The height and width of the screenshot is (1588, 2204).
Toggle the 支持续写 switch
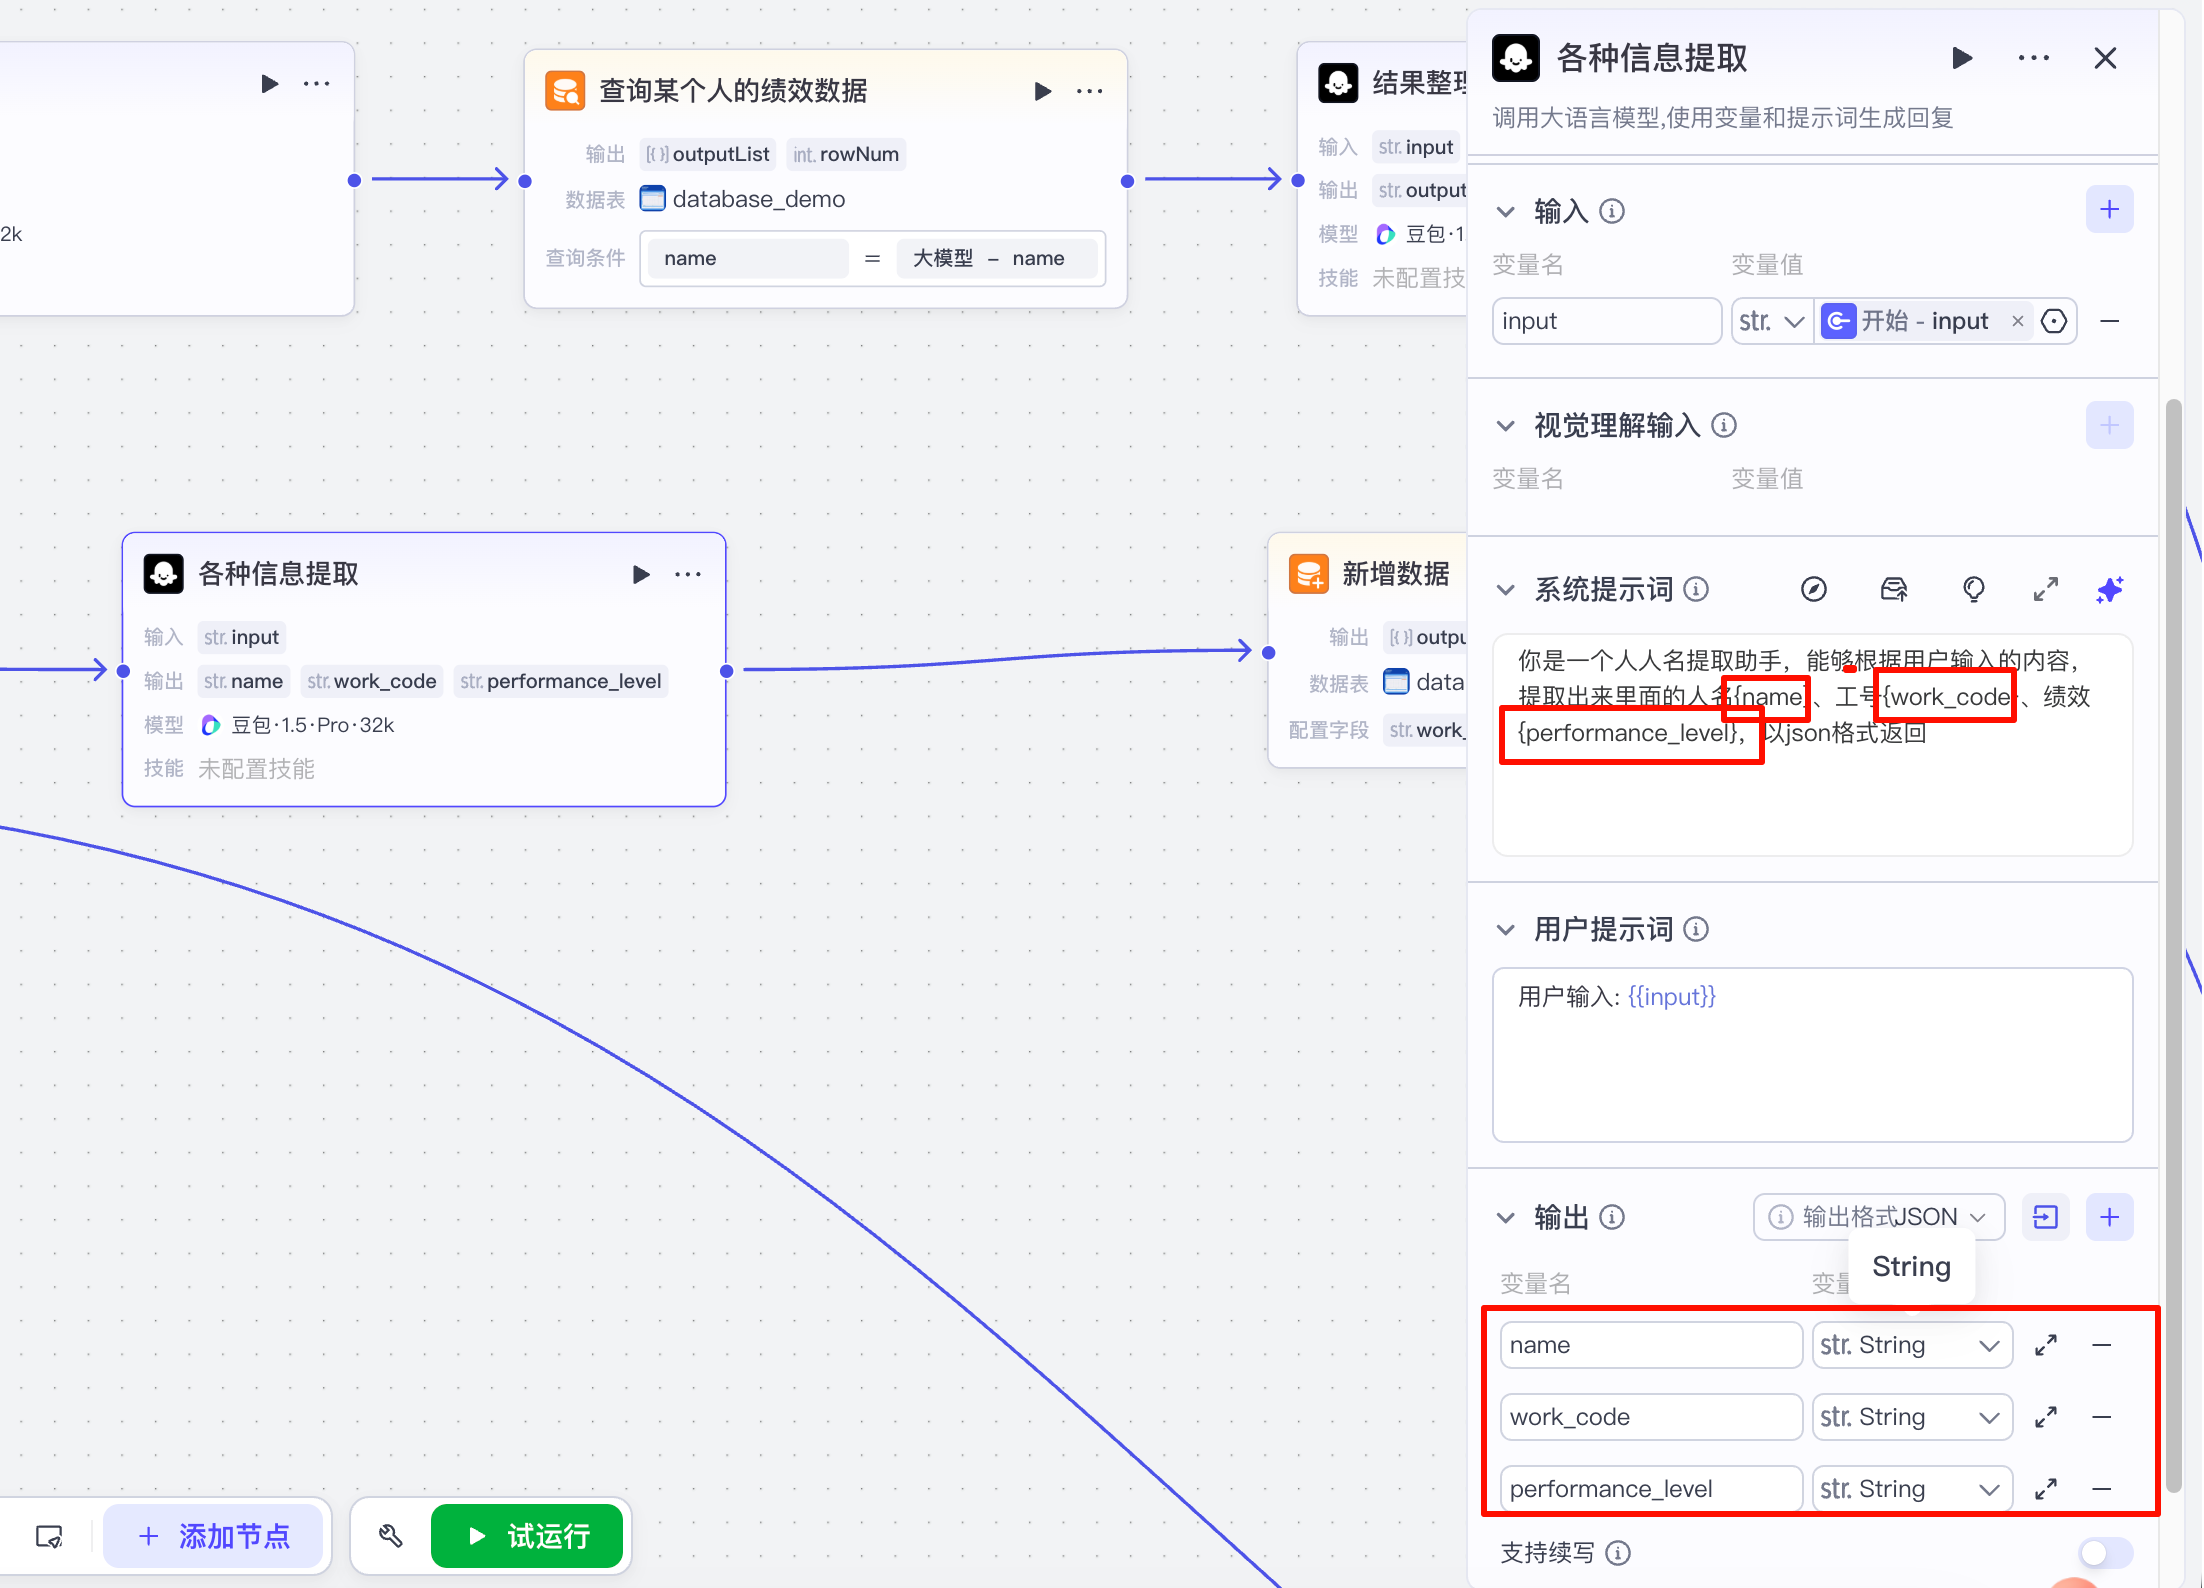click(2103, 1553)
